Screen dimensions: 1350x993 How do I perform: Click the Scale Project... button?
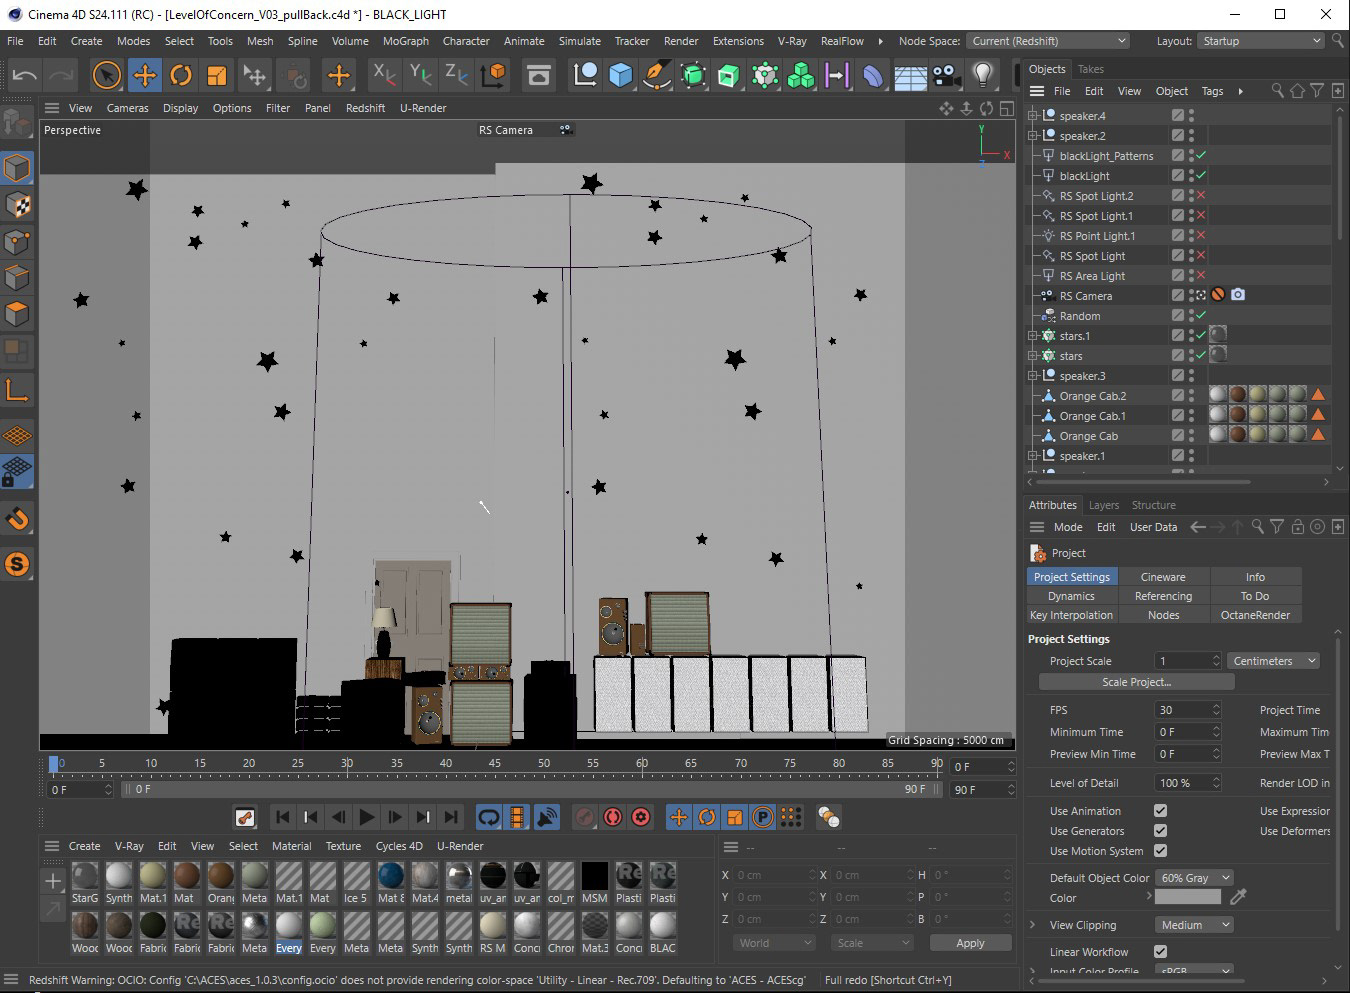(x=1136, y=682)
